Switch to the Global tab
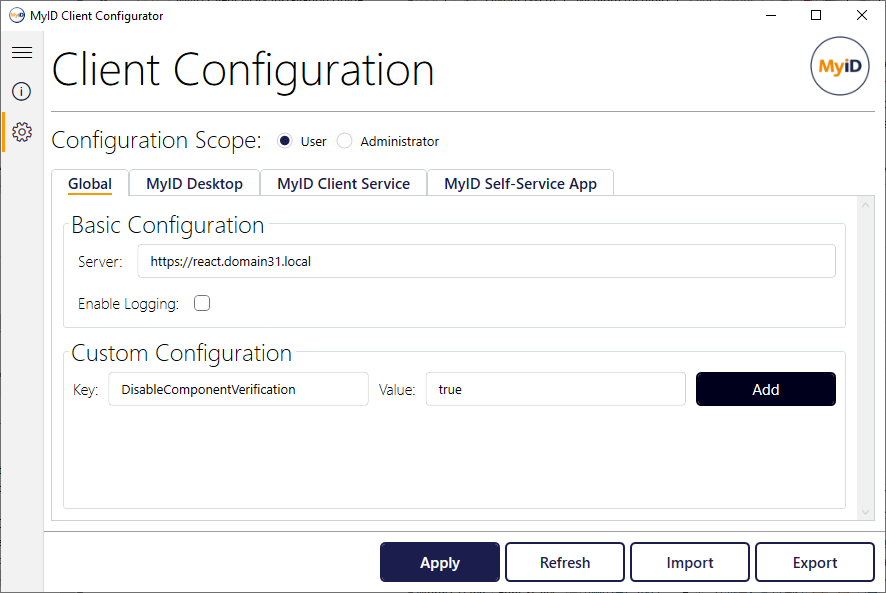This screenshot has height=593, width=886. click(90, 184)
